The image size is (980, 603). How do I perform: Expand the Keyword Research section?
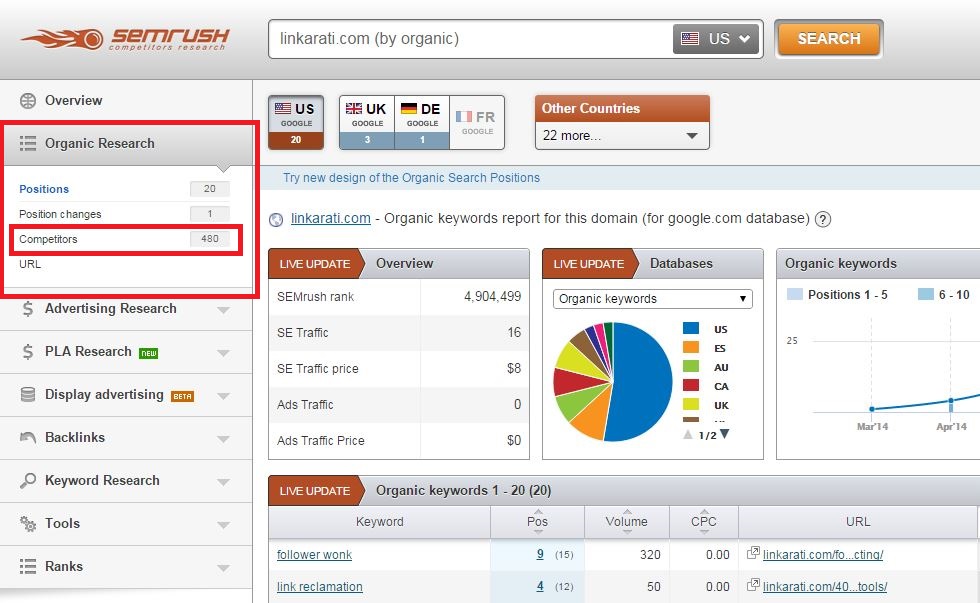point(224,482)
